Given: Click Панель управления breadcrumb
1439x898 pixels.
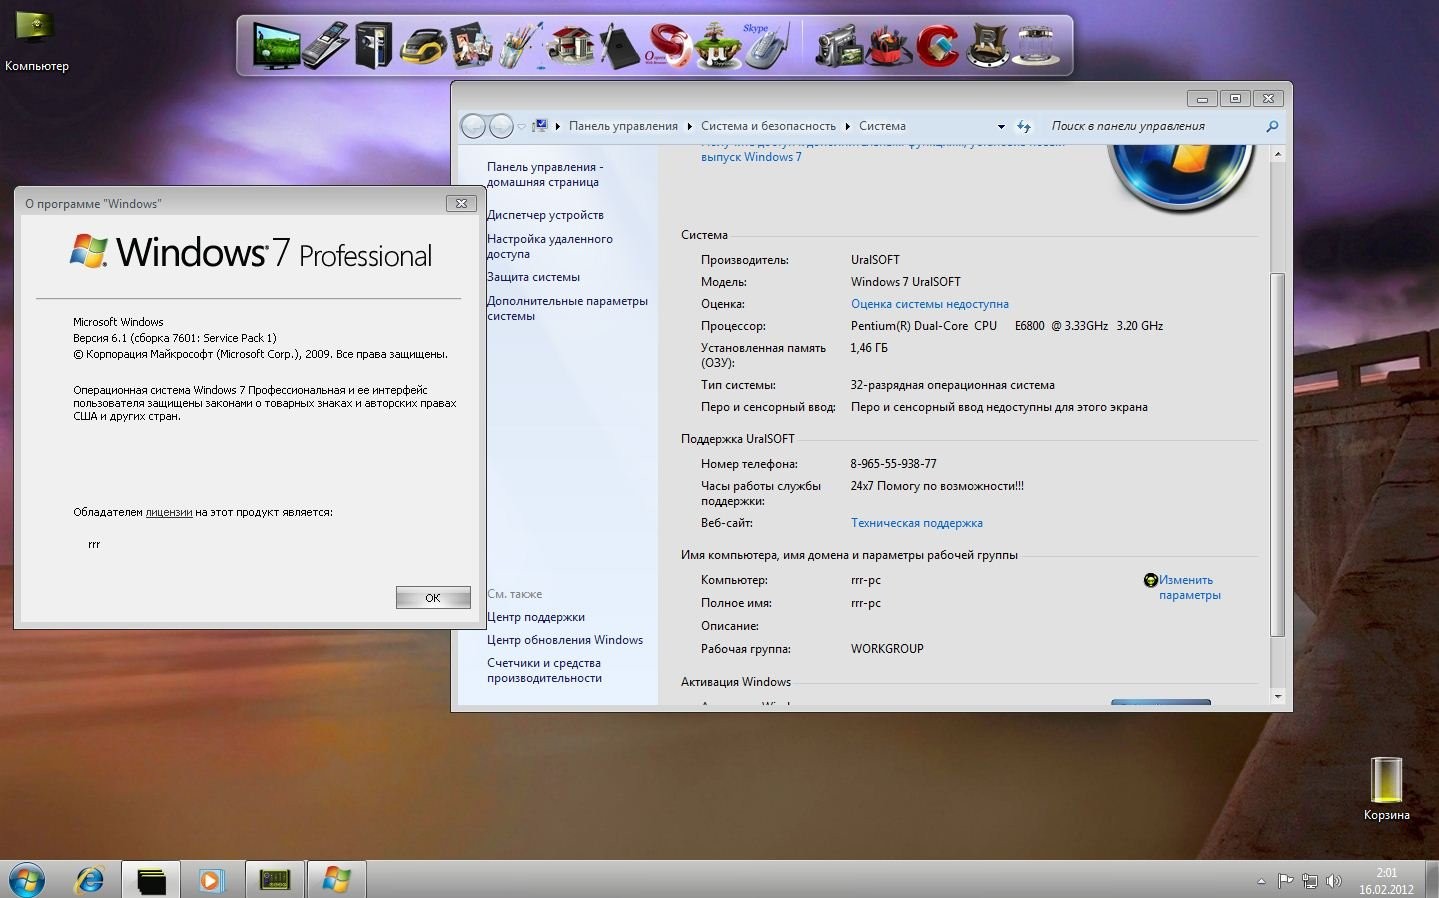Looking at the screenshot, I should tap(623, 126).
